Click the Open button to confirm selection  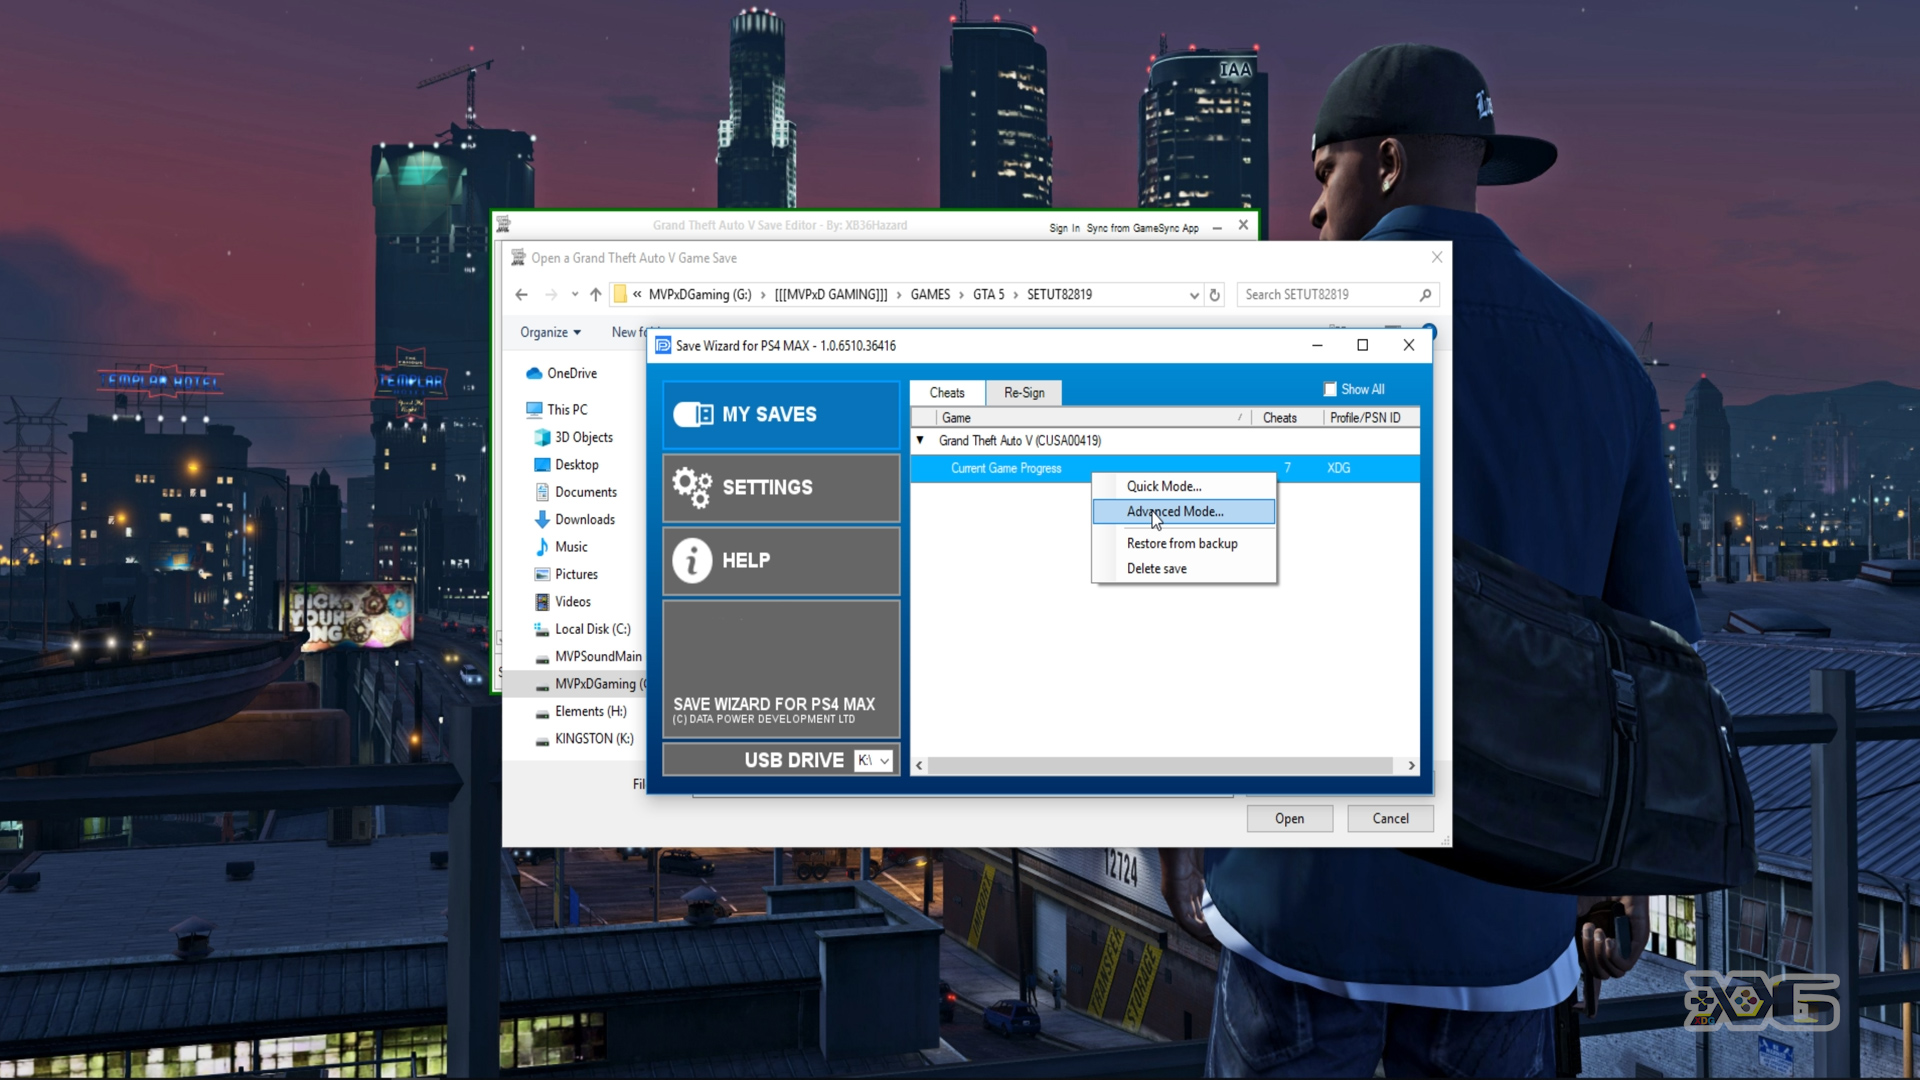tap(1288, 818)
